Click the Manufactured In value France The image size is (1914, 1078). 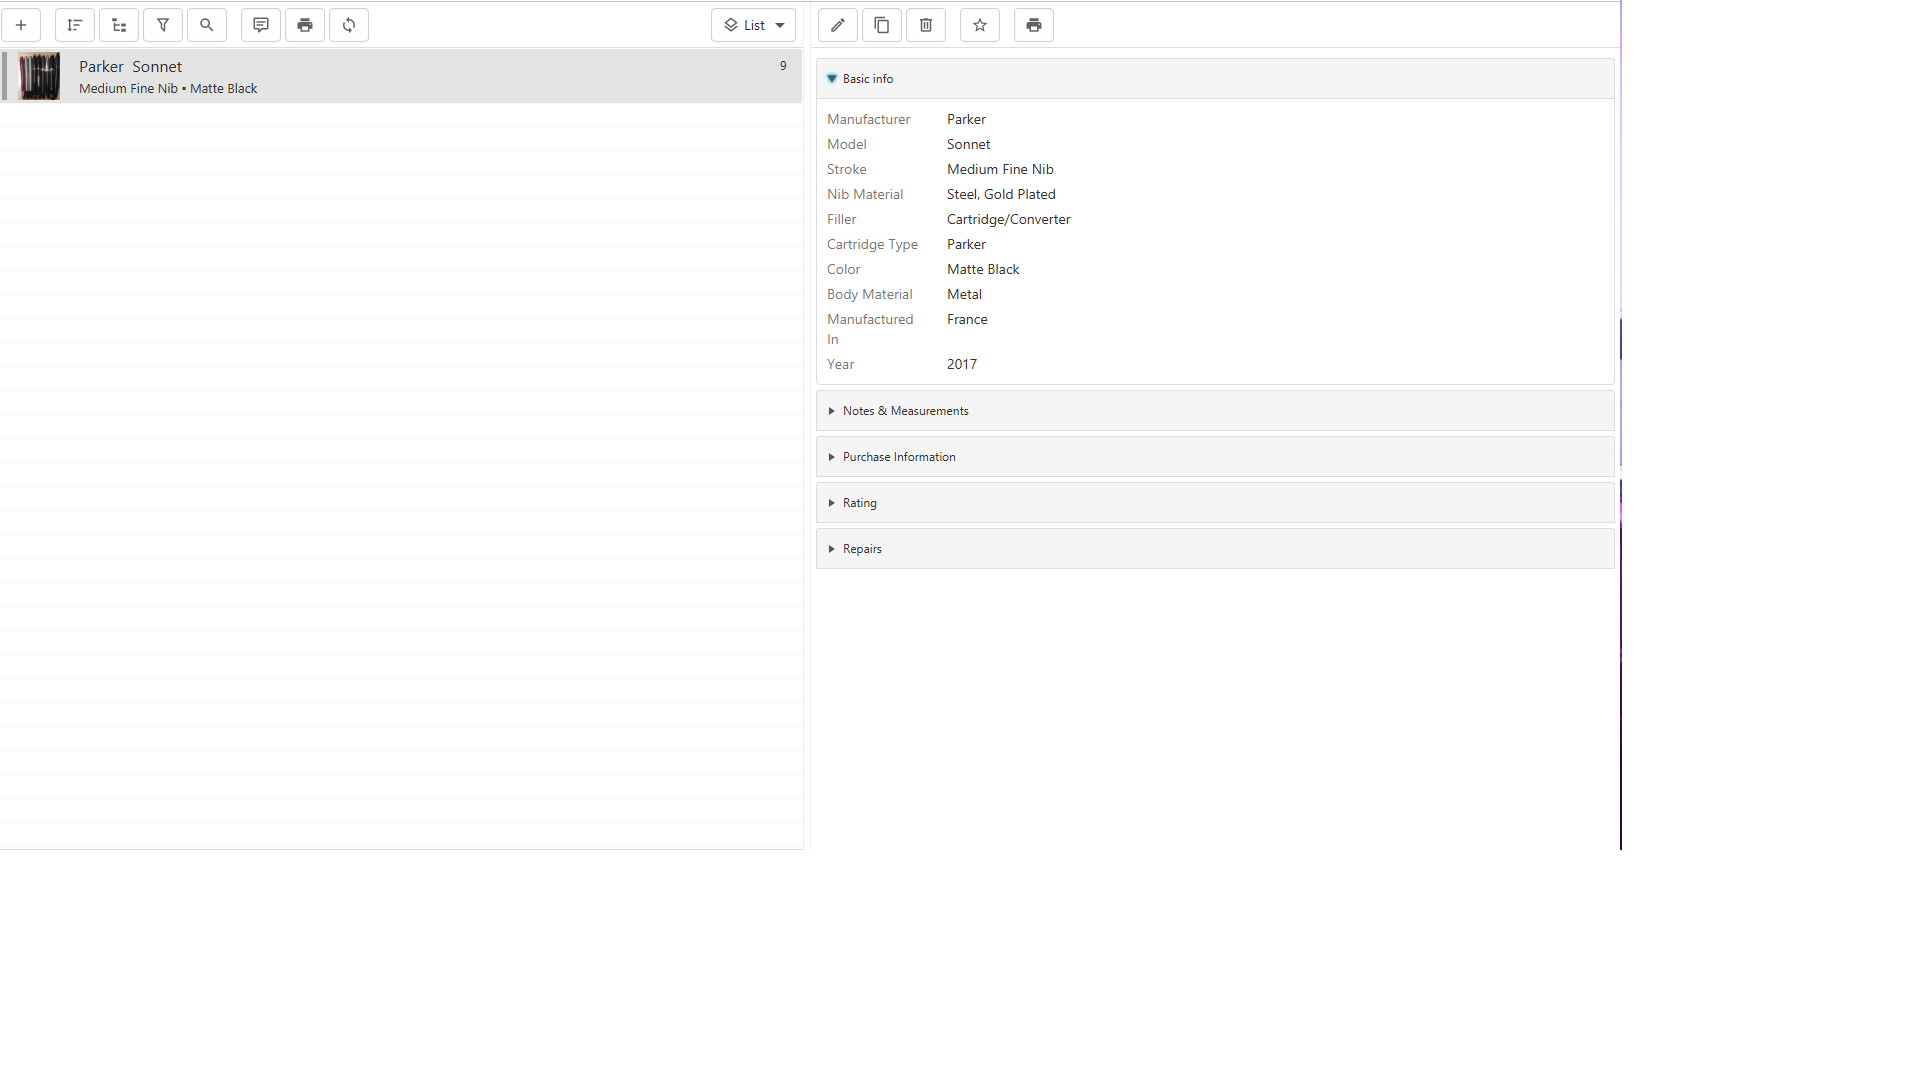(x=967, y=319)
